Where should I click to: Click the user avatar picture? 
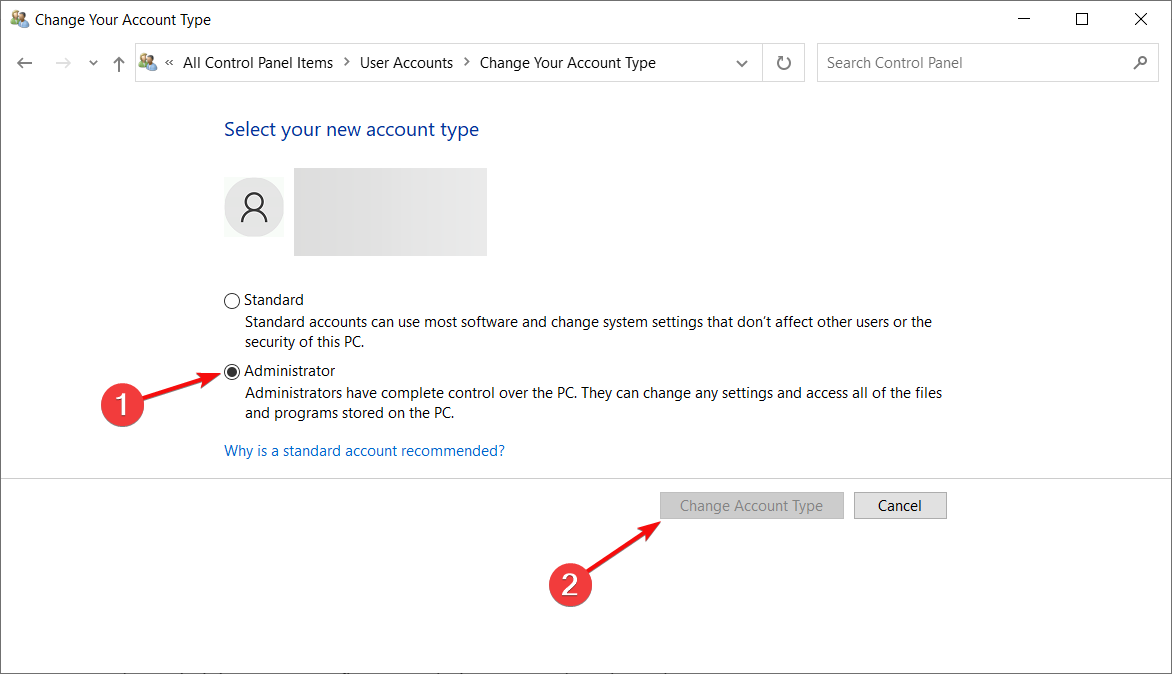click(x=254, y=208)
